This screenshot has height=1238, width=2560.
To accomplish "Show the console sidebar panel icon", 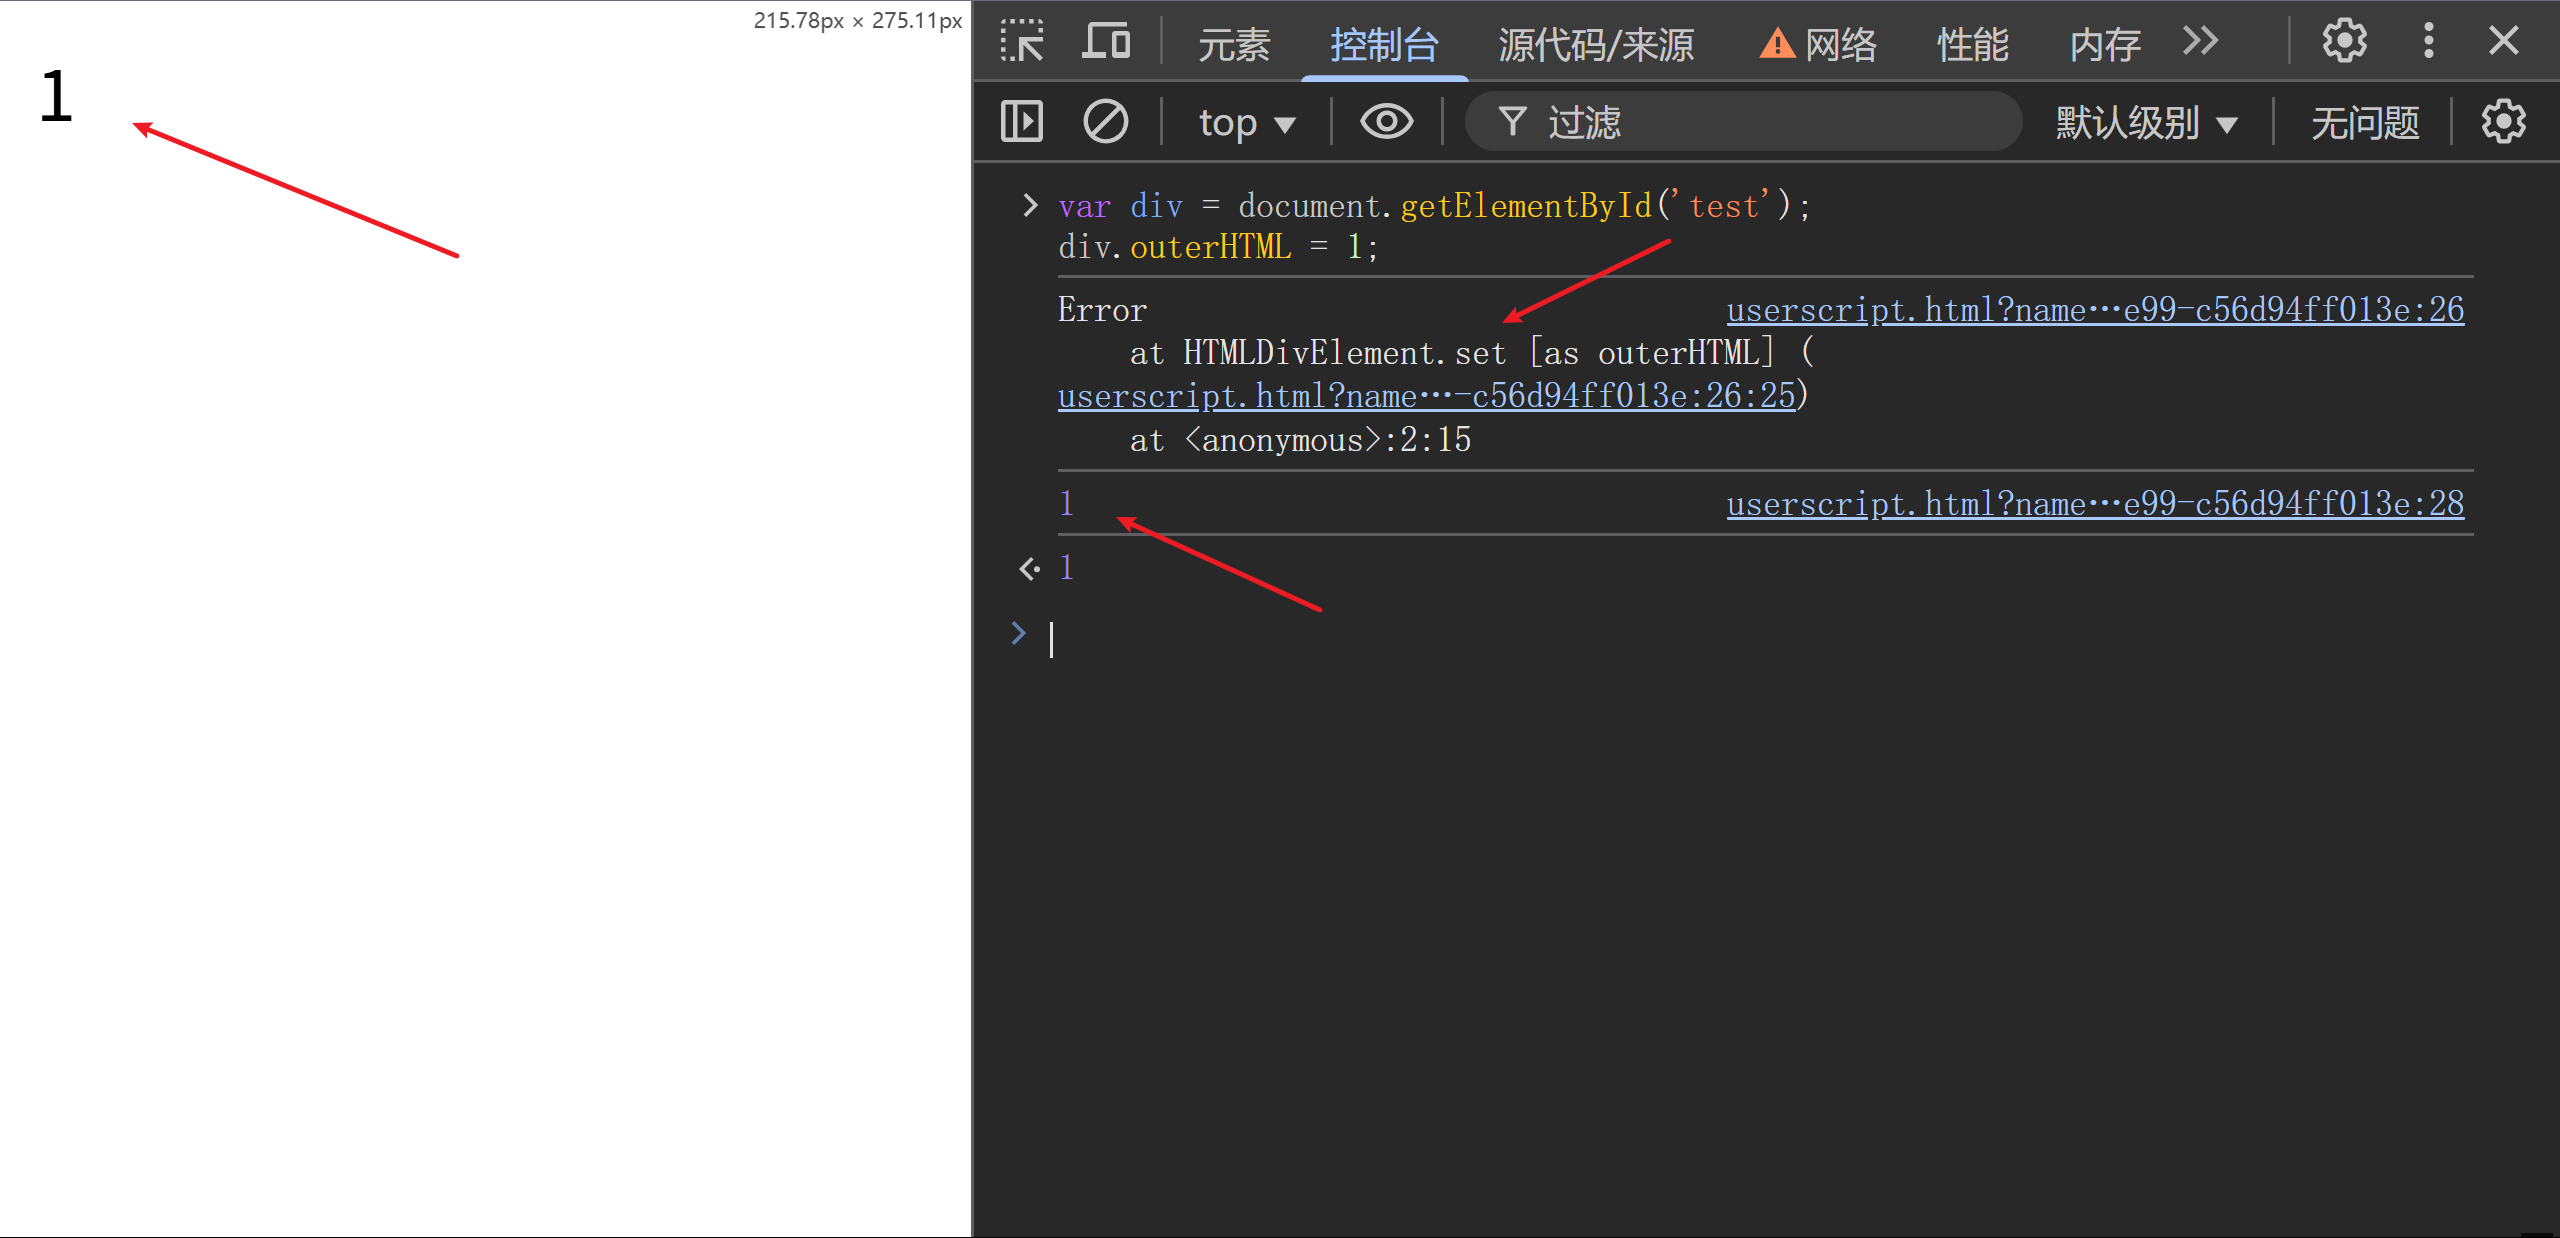I will pyautogui.click(x=1022, y=122).
